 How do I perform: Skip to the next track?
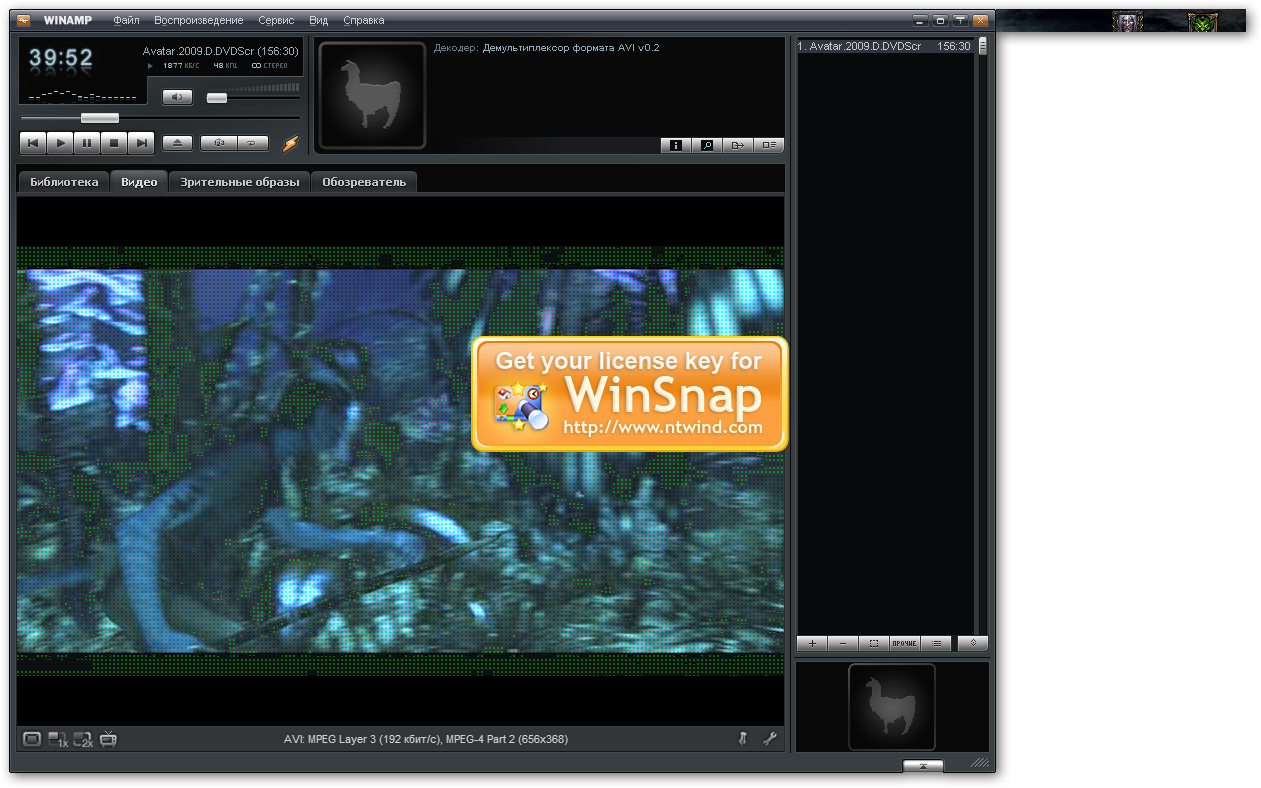[141, 143]
